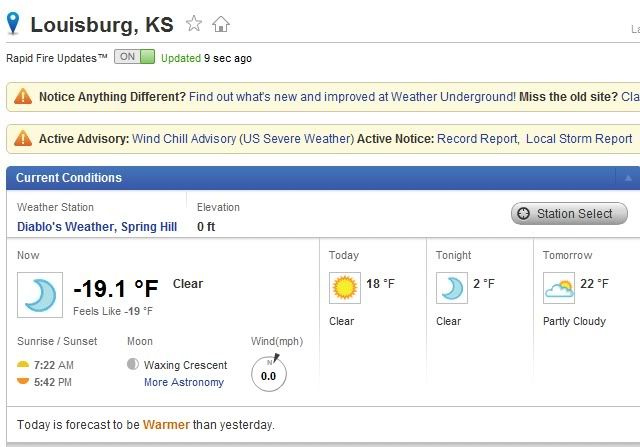Screen dimensions: 640x447
Task: Open Diablo's Weather, Spring Hill station
Action: [x=97, y=227]
